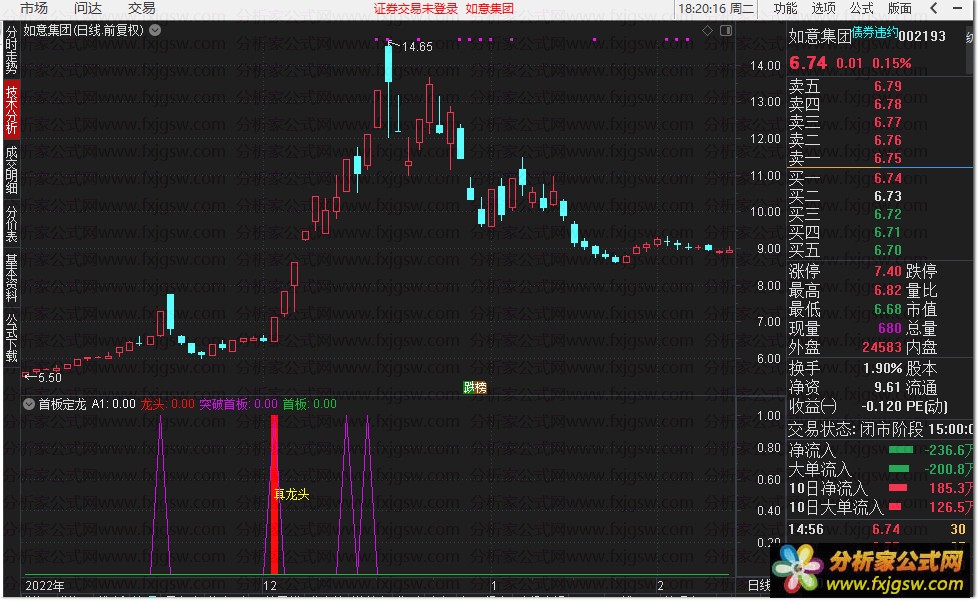Open the 公式 menu
Screen dimensions: 980x601
861,8
